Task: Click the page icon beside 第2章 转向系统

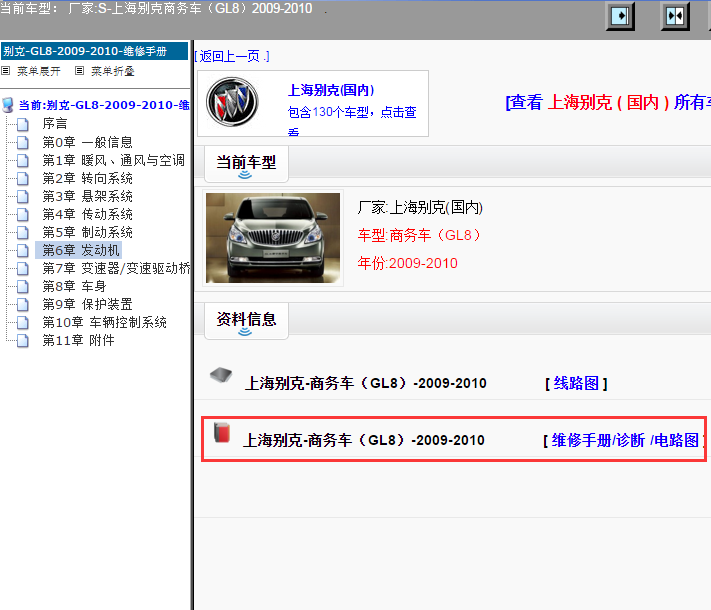Action: coord(23,178)
